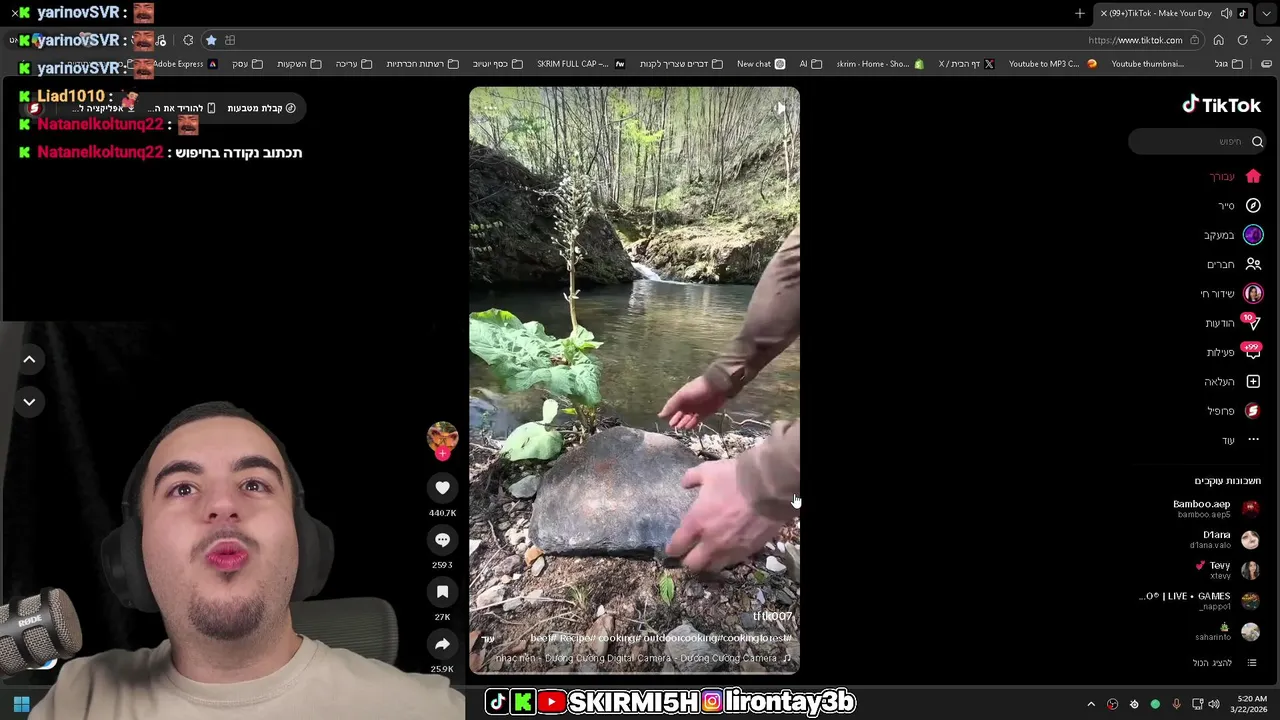Open the video music track link
The width and height of the screenshot is (1280, 720).
click(643, 658)
